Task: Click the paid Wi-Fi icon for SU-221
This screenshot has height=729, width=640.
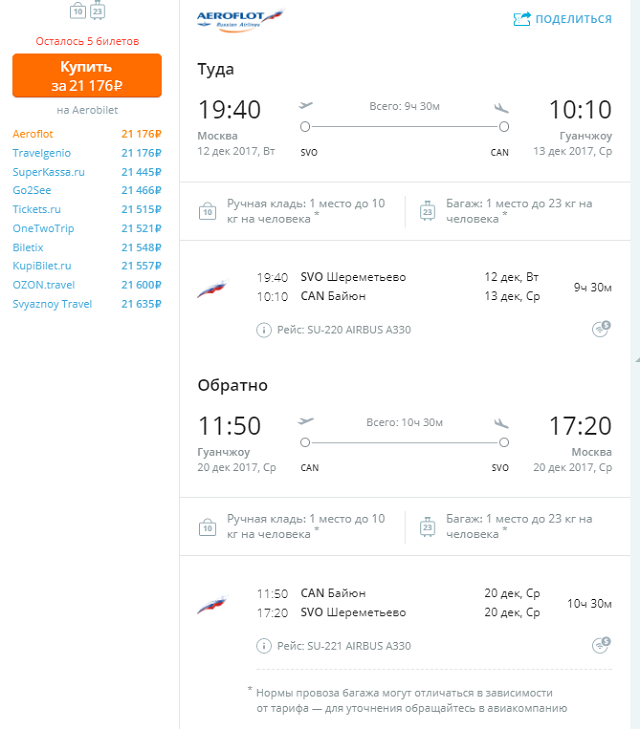Action: tap(601, 645)
